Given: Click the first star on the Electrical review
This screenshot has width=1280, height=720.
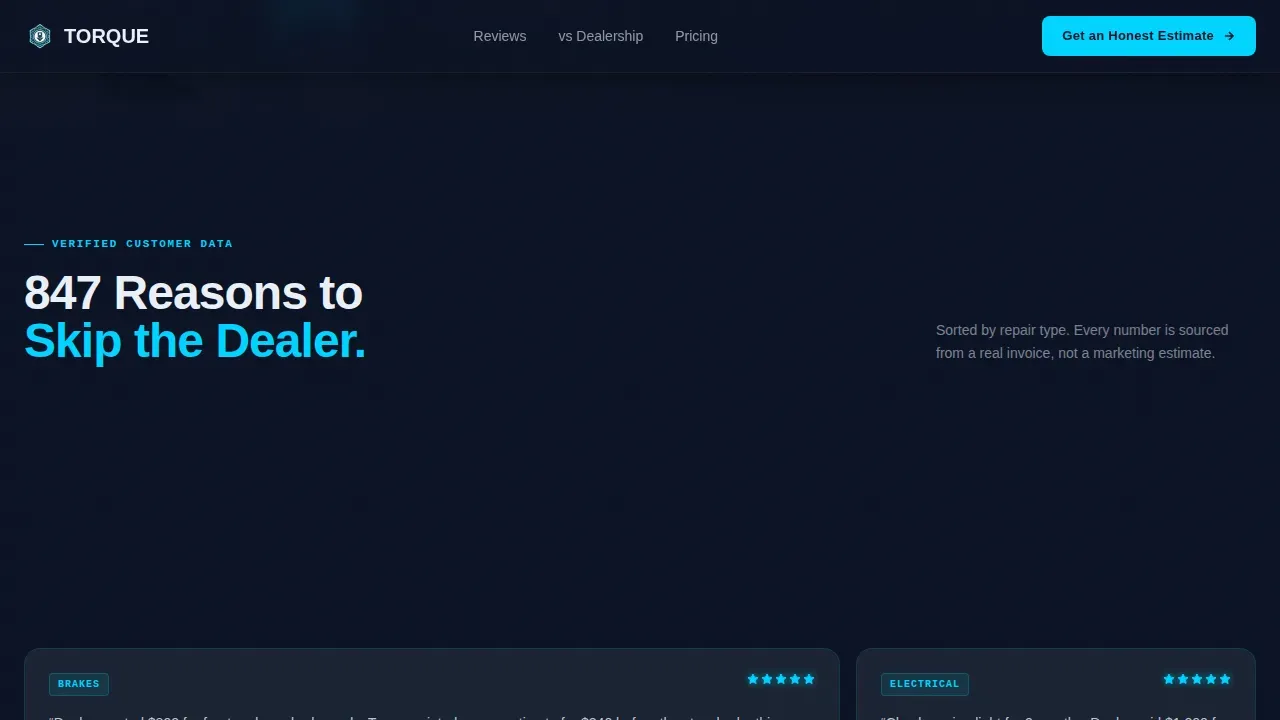Looking at the screenshot, I should click(x=1169, y=679).
